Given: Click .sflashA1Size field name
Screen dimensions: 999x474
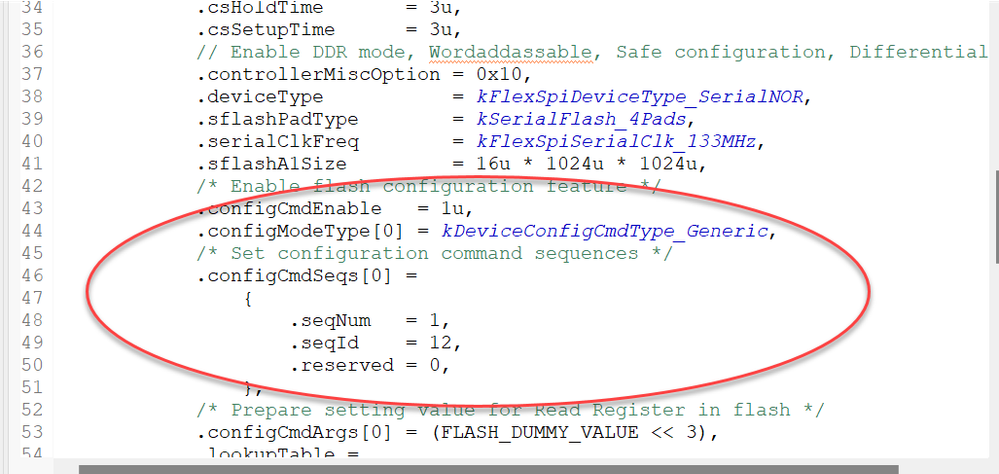Looking at the screenshot, I should click(x=271, y=164).
